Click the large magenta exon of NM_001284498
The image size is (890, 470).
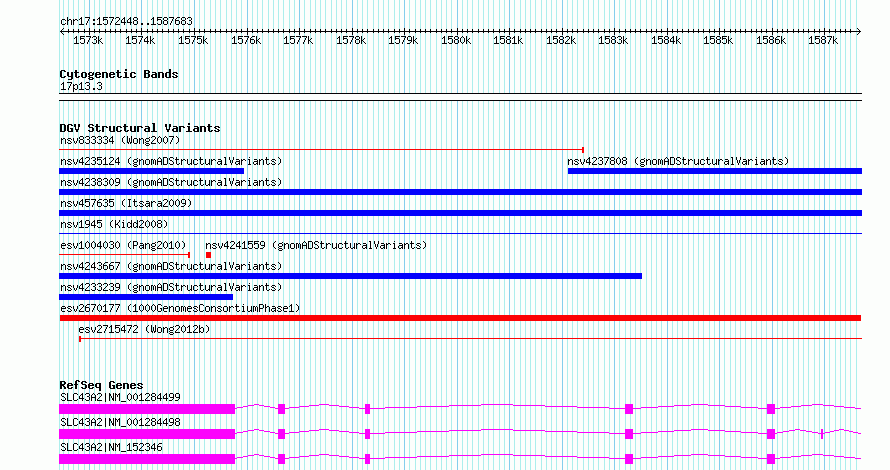pos(147,434)
